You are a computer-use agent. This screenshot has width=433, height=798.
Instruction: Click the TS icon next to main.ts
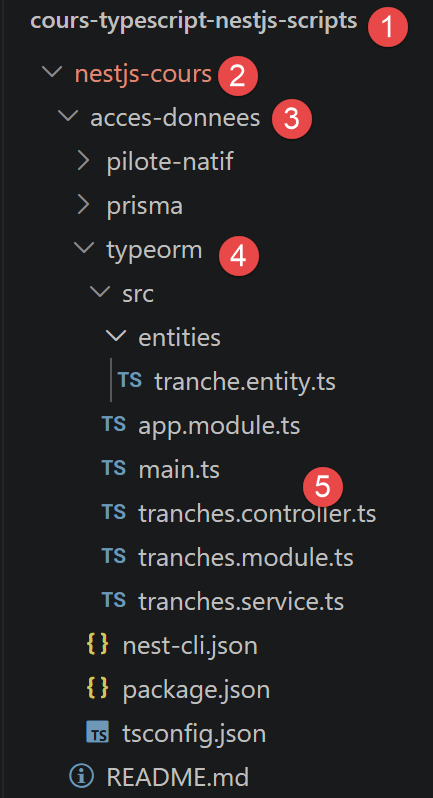114,469
